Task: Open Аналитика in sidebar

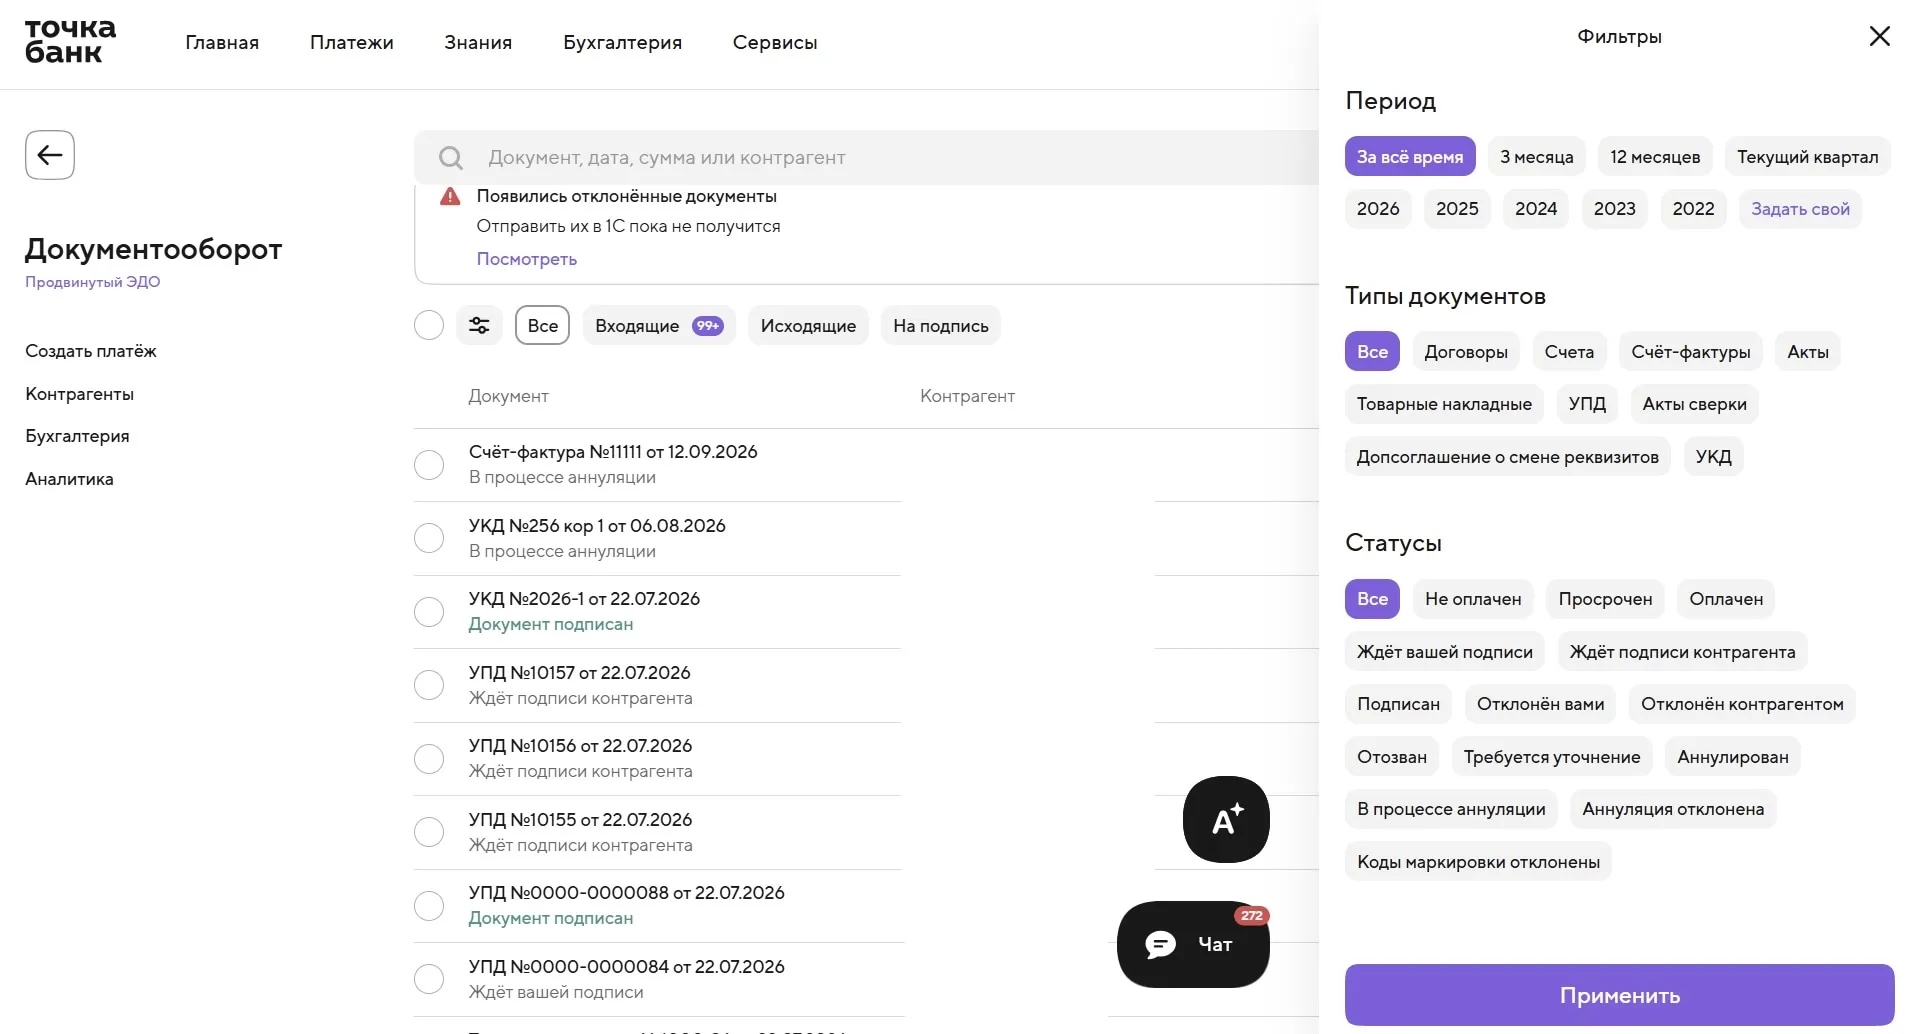Action: click(x=70, y=479)
